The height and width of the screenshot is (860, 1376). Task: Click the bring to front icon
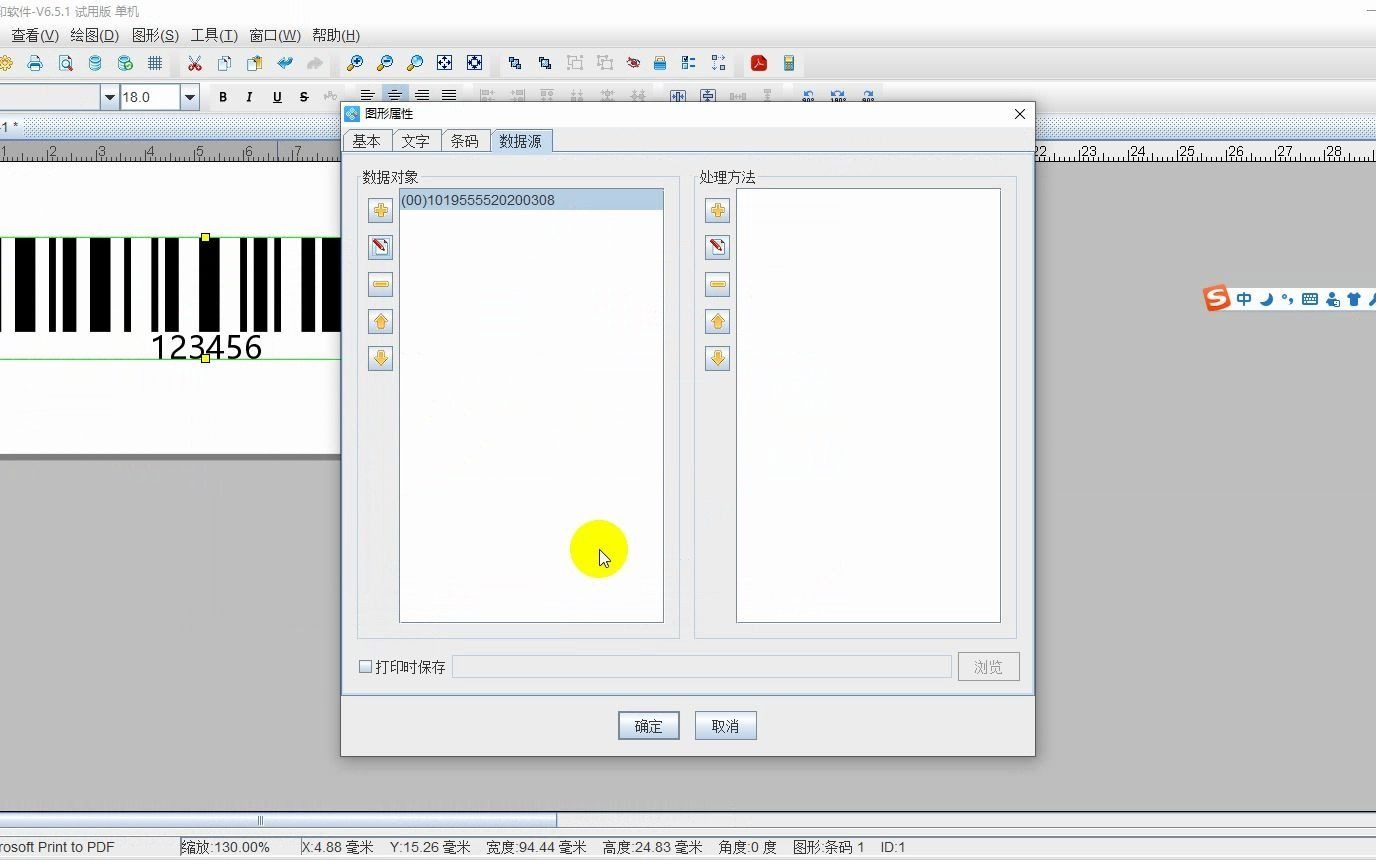point(515,63)
